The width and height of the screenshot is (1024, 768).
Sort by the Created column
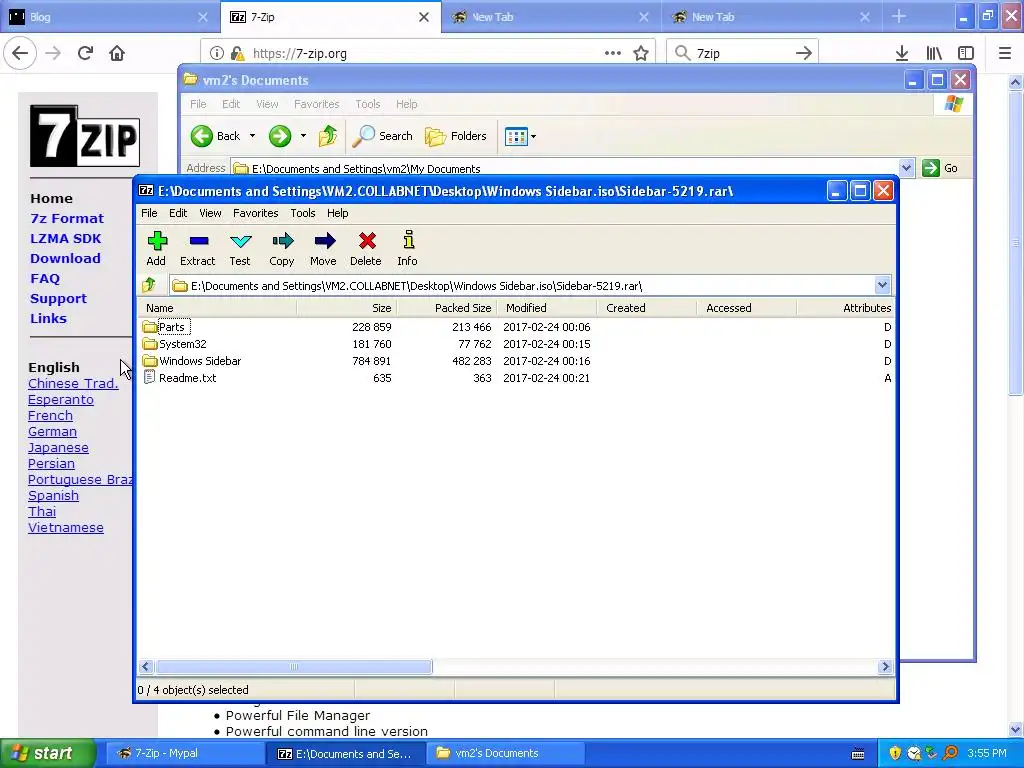tap(647, 308)
